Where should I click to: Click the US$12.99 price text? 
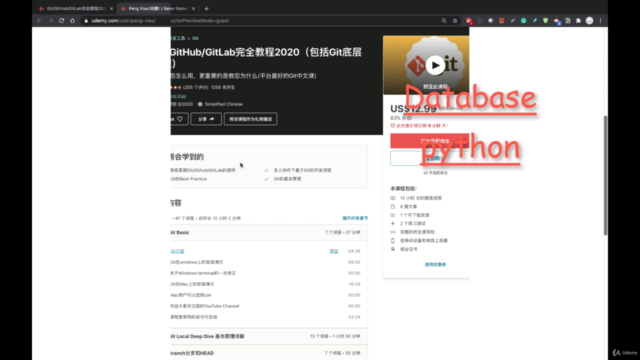click(x=413, y=109)
